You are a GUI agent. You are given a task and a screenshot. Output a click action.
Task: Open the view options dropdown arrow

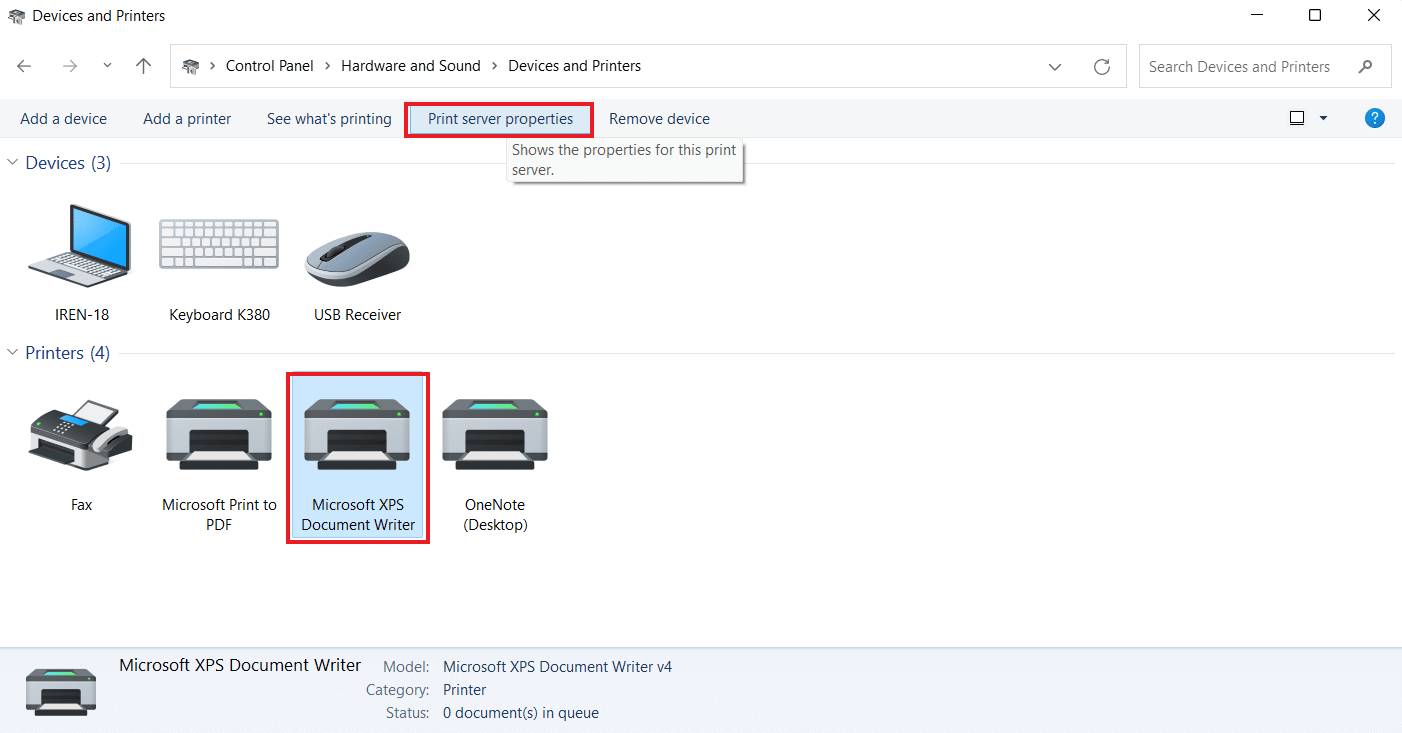1323,118
